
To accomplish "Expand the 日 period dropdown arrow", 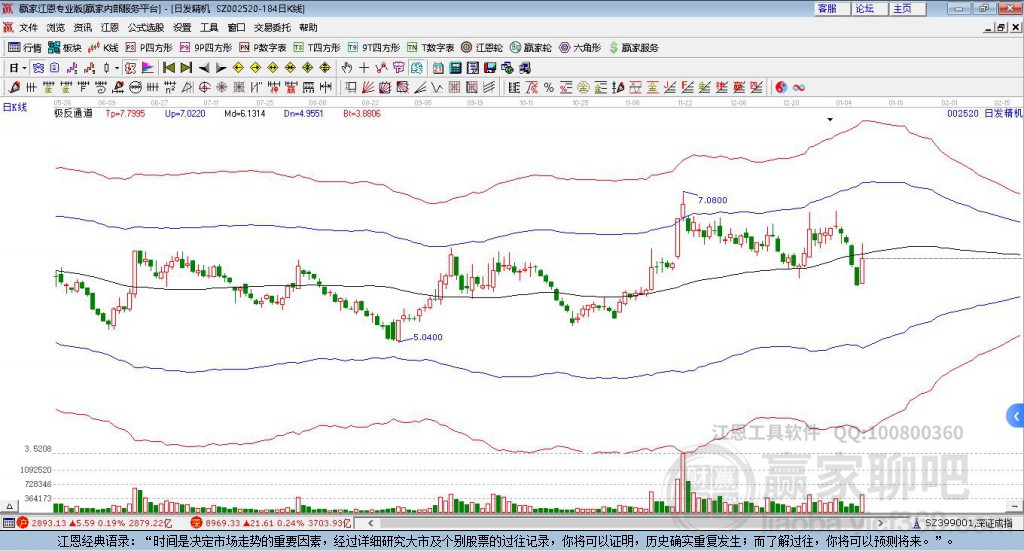I will (24, 68).
